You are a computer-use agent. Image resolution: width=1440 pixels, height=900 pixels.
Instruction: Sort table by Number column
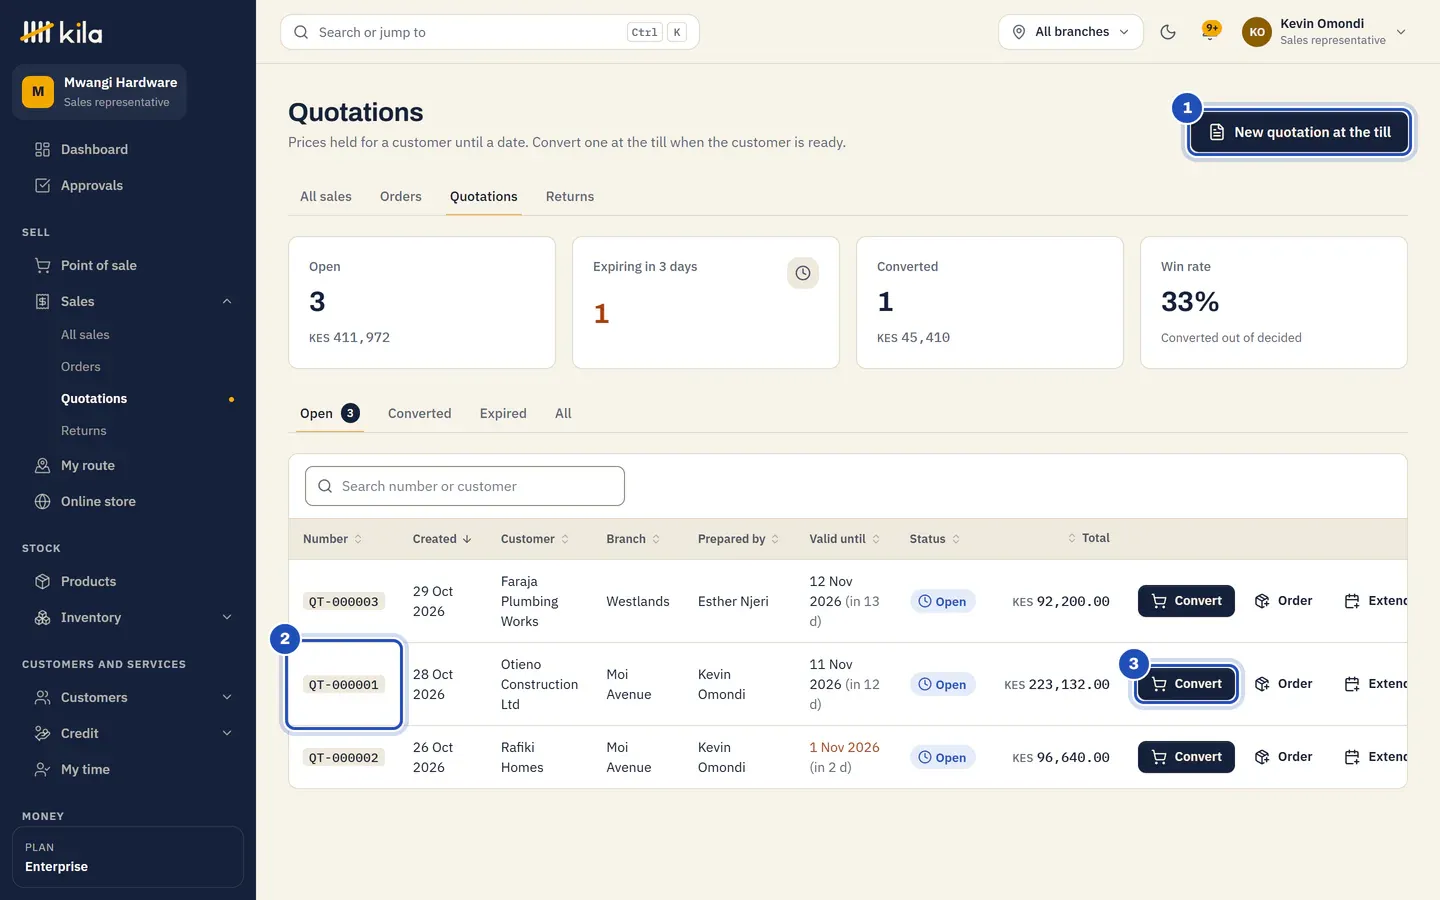333,539
